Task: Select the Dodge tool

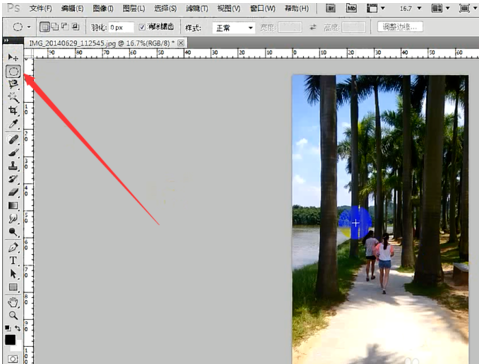Action: [13, 232]
